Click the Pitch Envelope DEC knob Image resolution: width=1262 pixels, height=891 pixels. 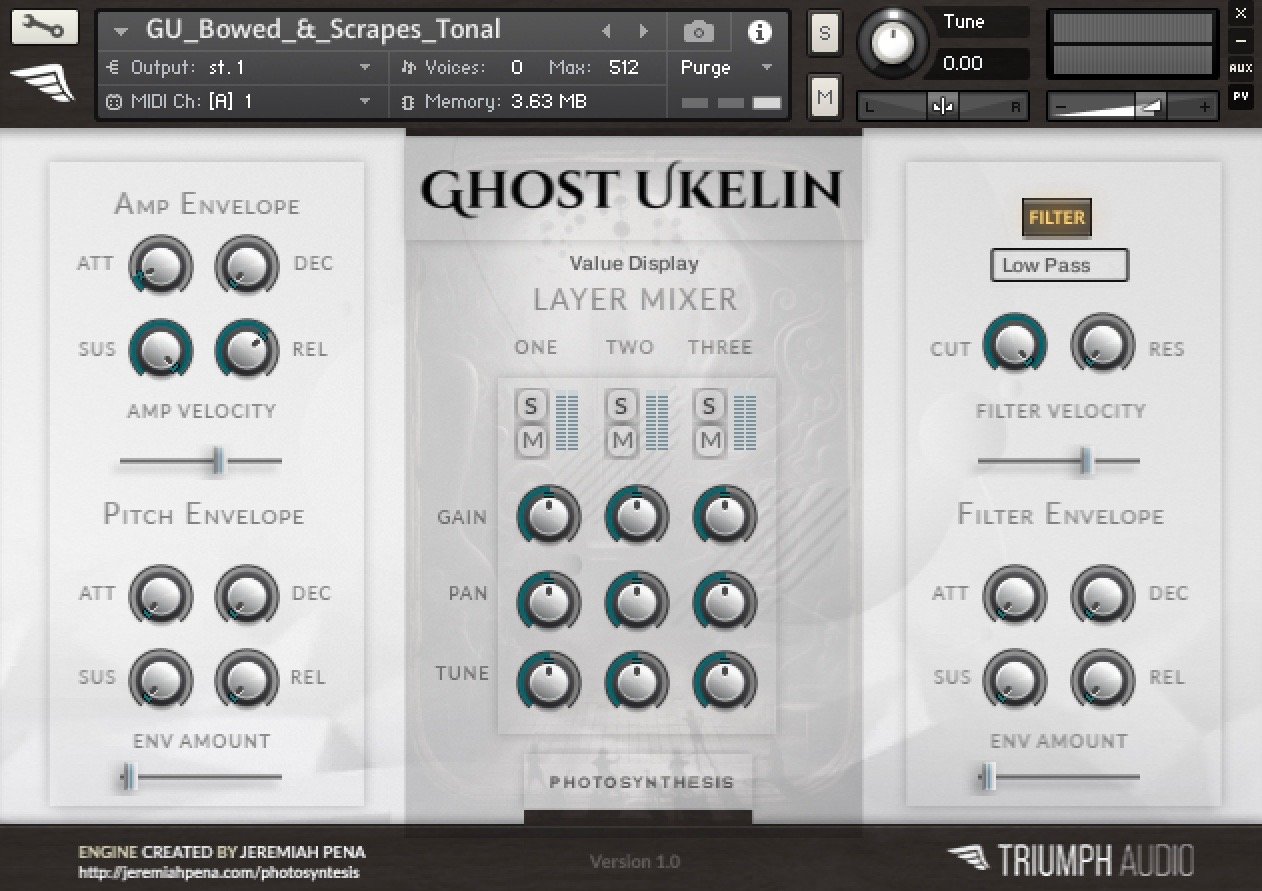pos(247,597)
